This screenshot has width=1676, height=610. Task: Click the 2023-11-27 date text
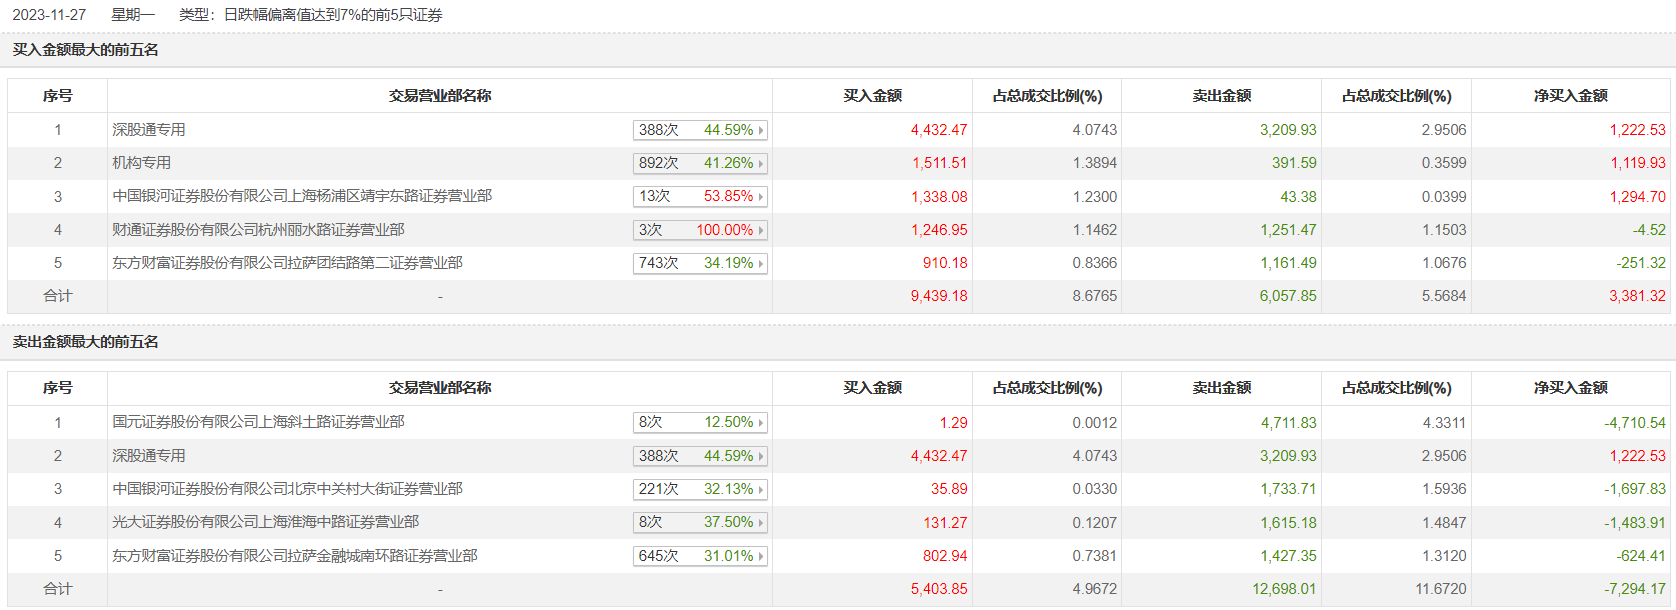click(x=49, y=15)
